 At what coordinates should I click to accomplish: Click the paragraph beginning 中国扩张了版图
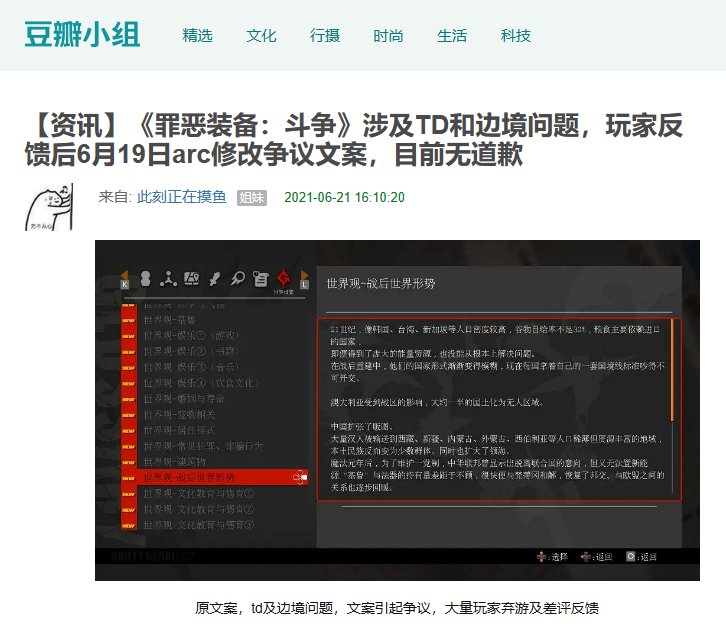coord(497,457)
